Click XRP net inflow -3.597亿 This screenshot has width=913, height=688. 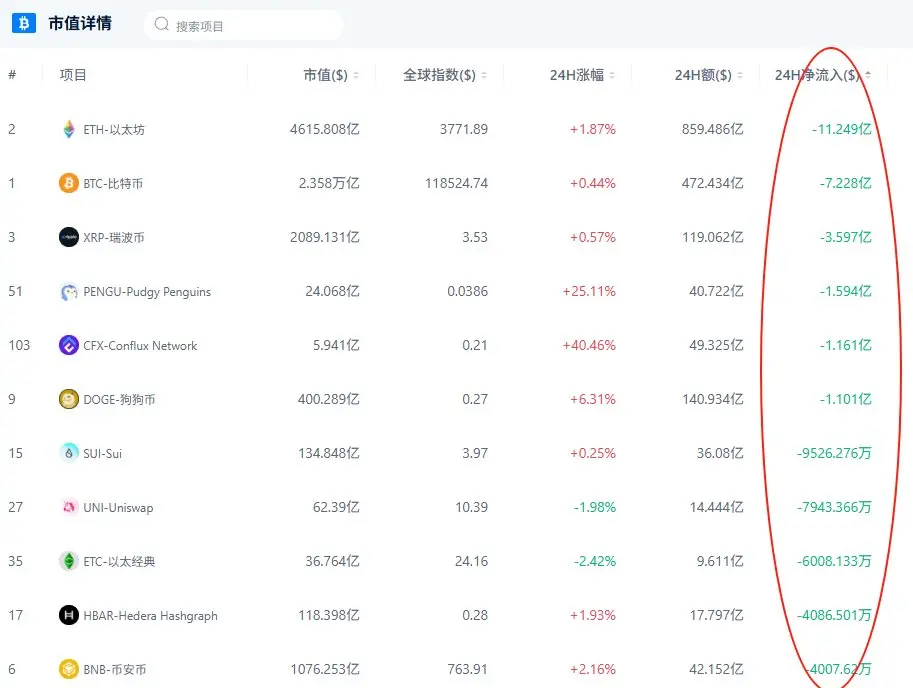845,237
